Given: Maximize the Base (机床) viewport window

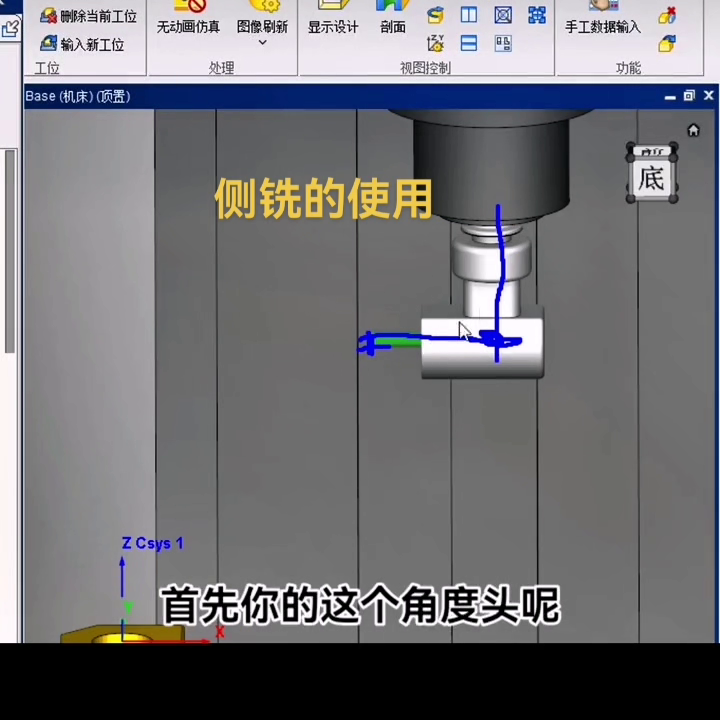Looking at the screenshot, I should pyautogui.click(x=689, y=96).
